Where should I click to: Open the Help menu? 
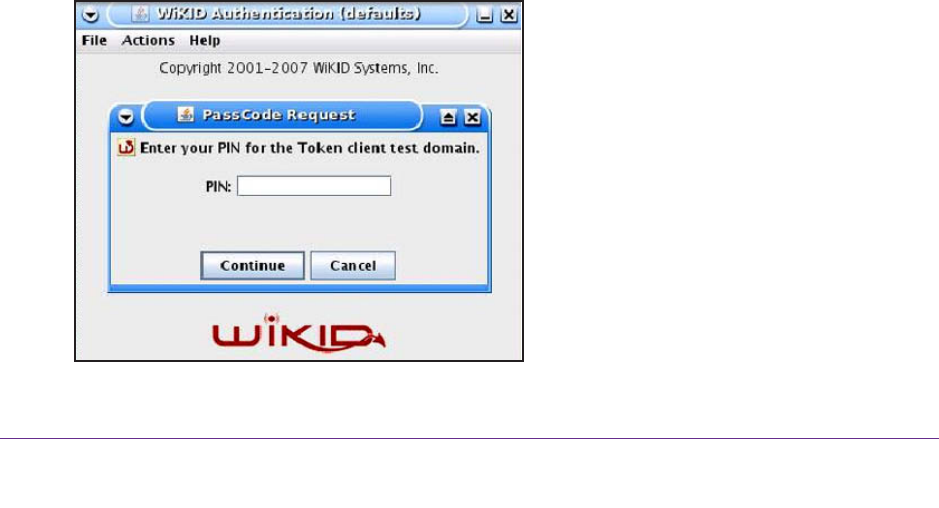coord(205,40)
